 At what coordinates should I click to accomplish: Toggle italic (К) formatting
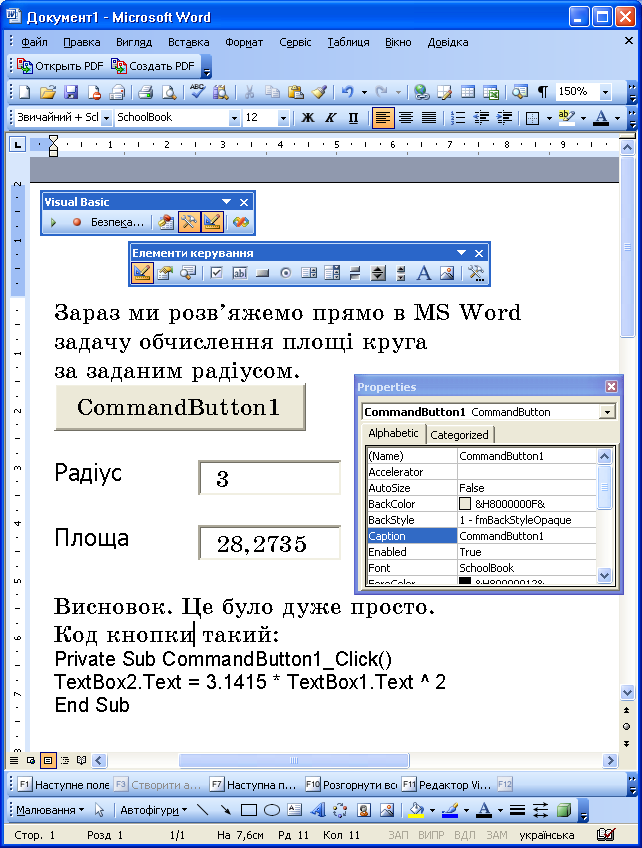click(x=330, y=118)
